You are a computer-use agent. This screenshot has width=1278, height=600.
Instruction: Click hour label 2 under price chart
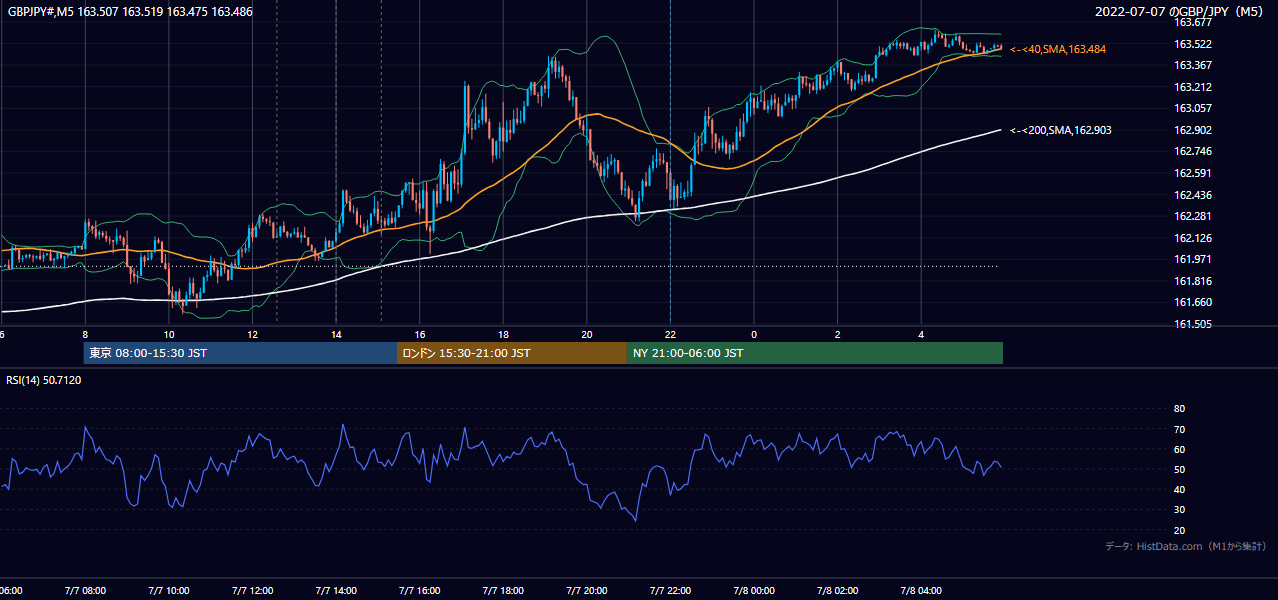coord(838,335)
